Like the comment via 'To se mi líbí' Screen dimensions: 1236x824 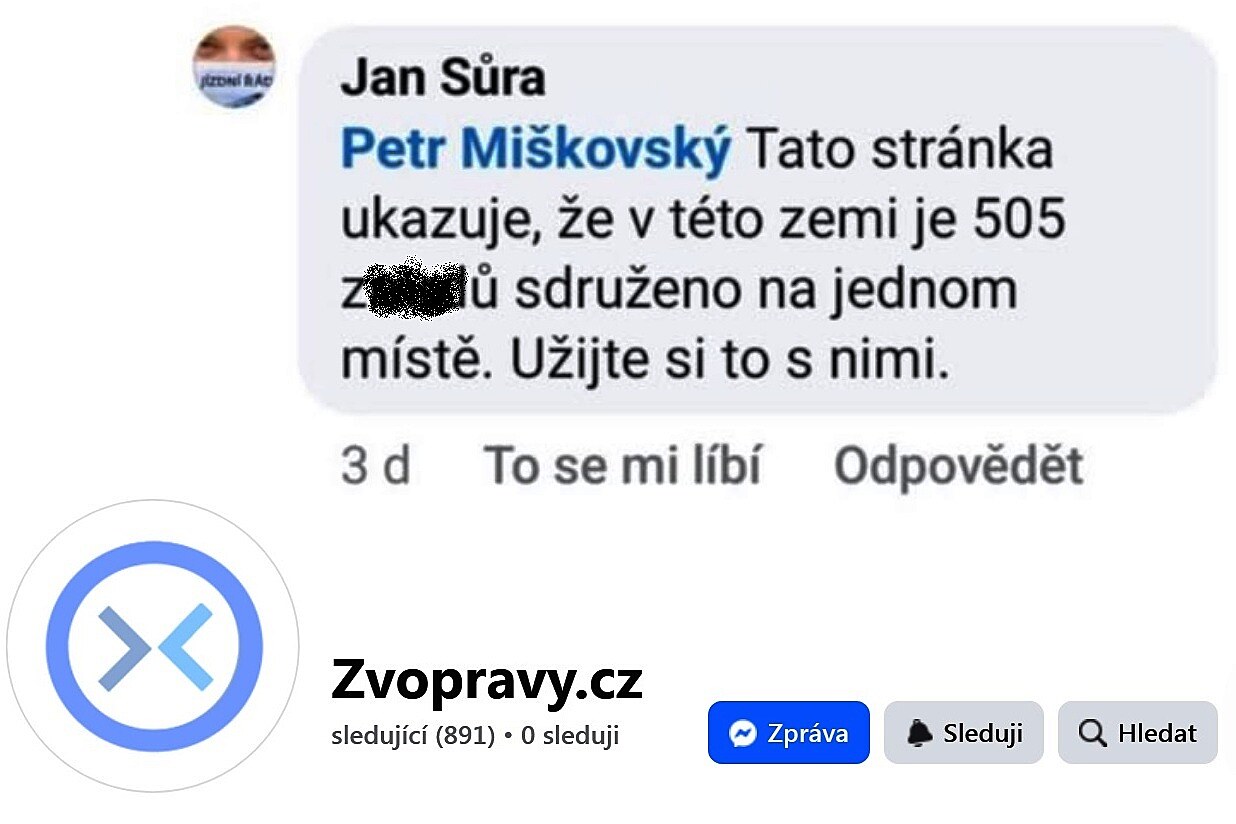(x=622, y=467)
